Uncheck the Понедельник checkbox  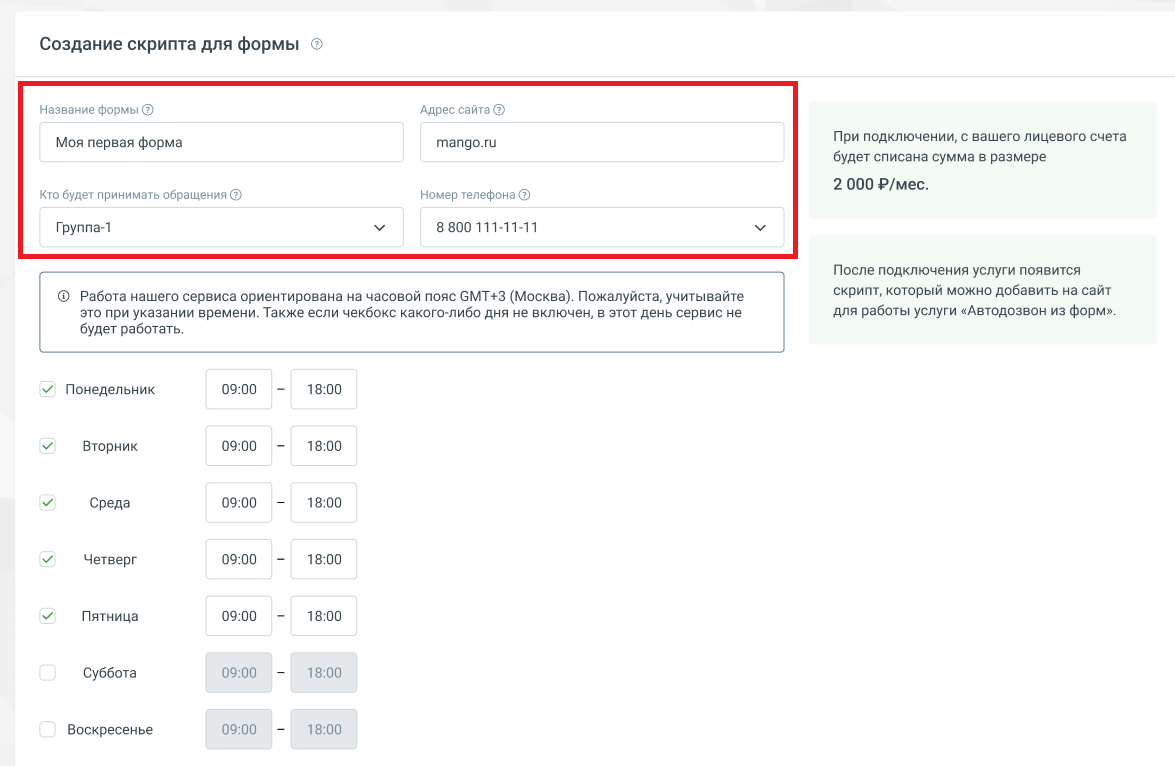(x=47, y=389)
